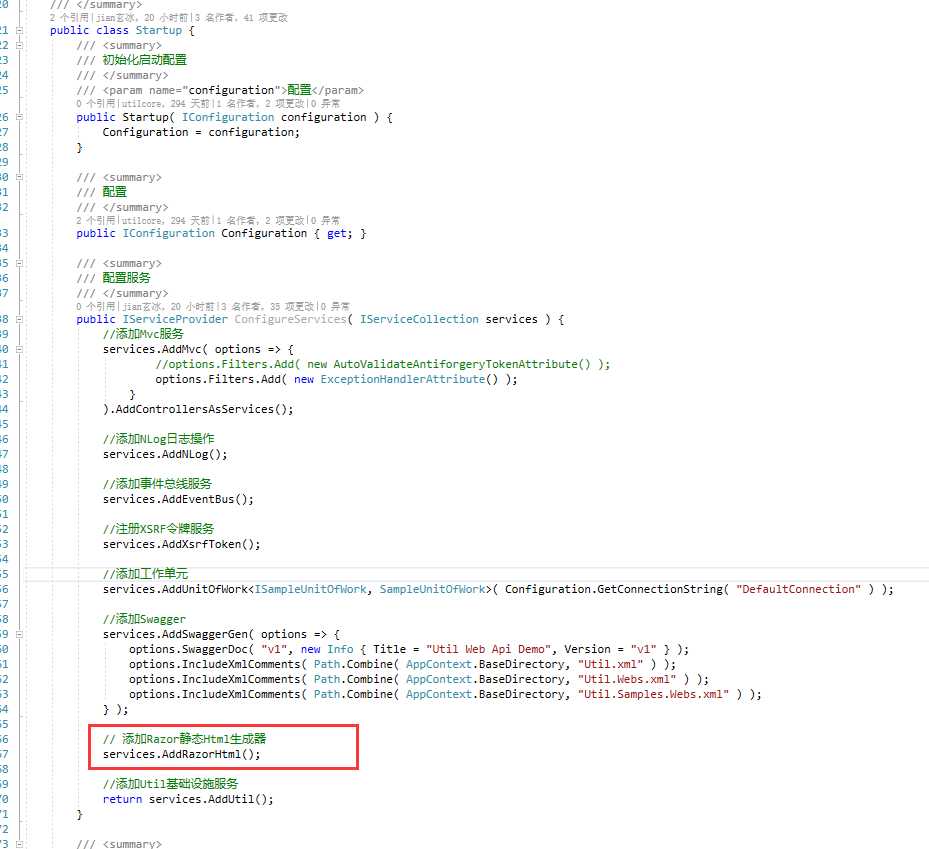Click the "DefaultConnection" string literal
The height and width of the screenshot is (849, 929).
pyautogui.click(x=798, y=590)
